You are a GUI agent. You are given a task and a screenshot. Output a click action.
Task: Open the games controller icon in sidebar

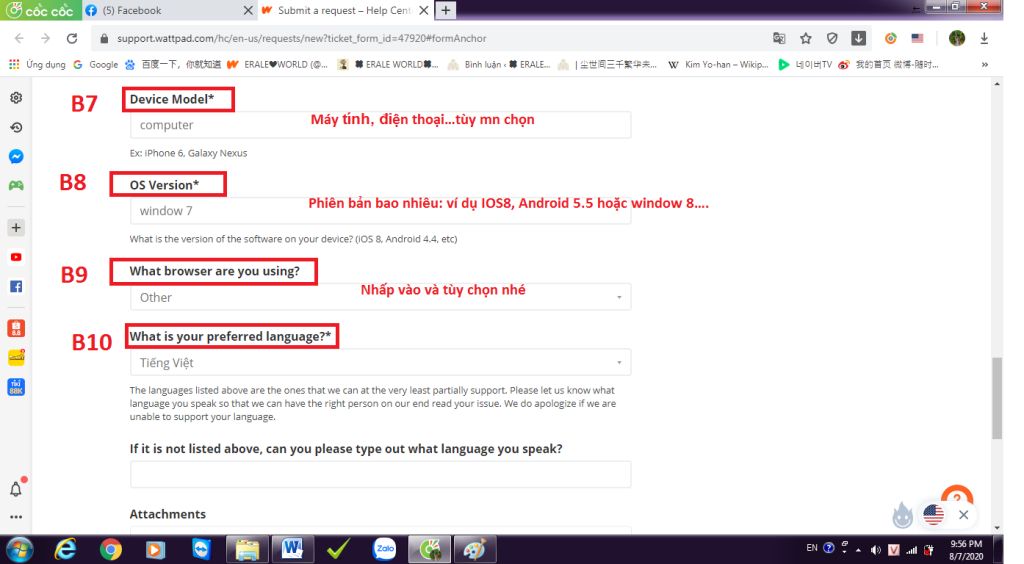click(x=16, y=186)
